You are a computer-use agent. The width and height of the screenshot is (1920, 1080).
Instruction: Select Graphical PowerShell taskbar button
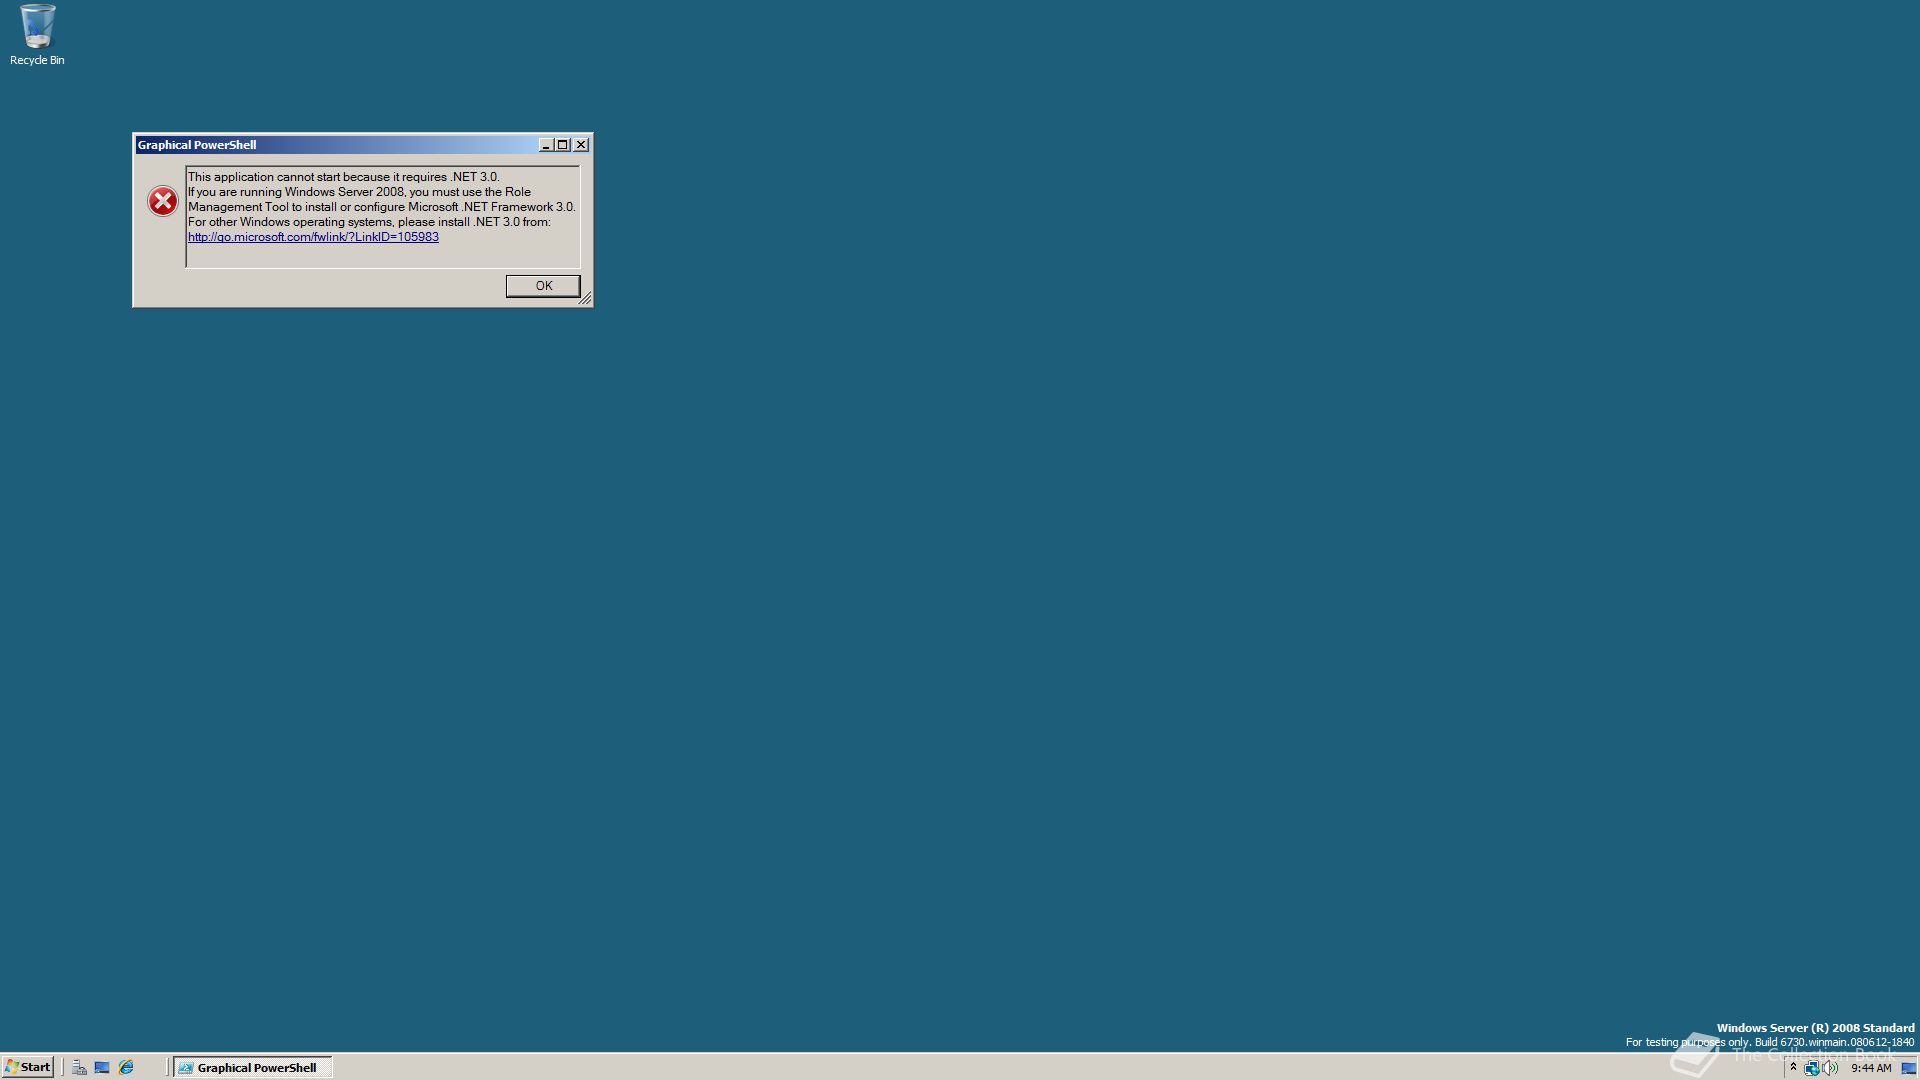[253, 1067]
